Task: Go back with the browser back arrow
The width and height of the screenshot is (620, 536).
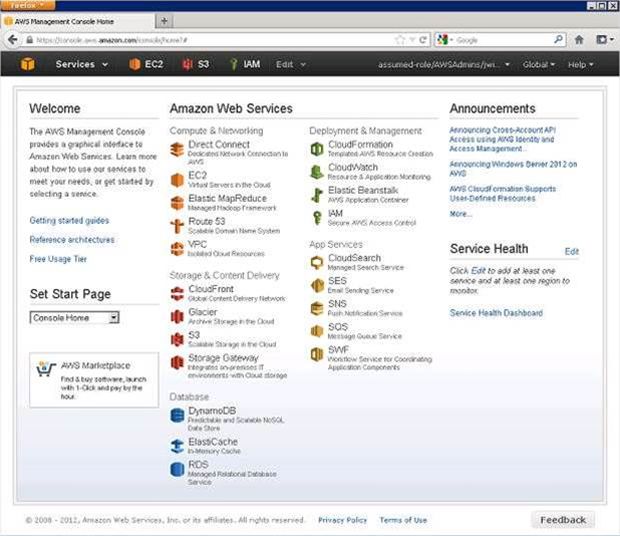Action: [13, 40]
